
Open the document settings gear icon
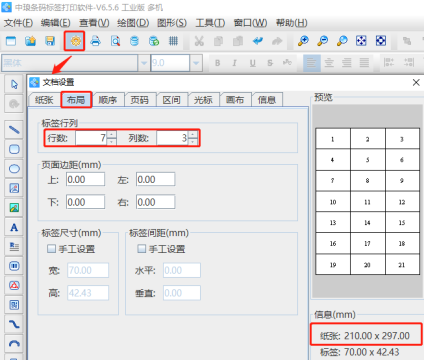point(75,41)
